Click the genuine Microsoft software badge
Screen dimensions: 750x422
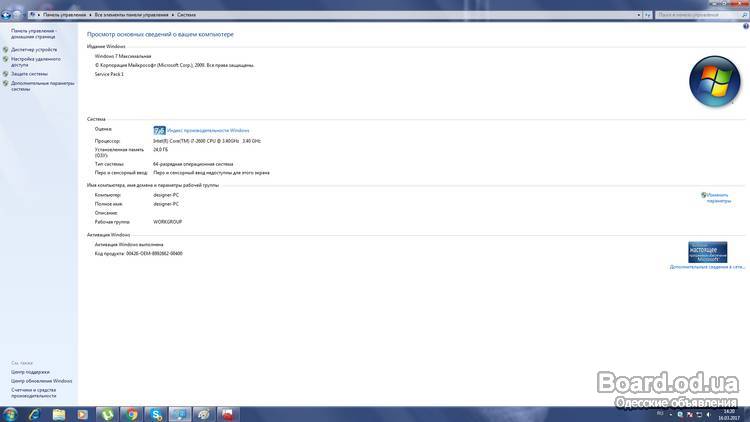click(x=707, y=252)
